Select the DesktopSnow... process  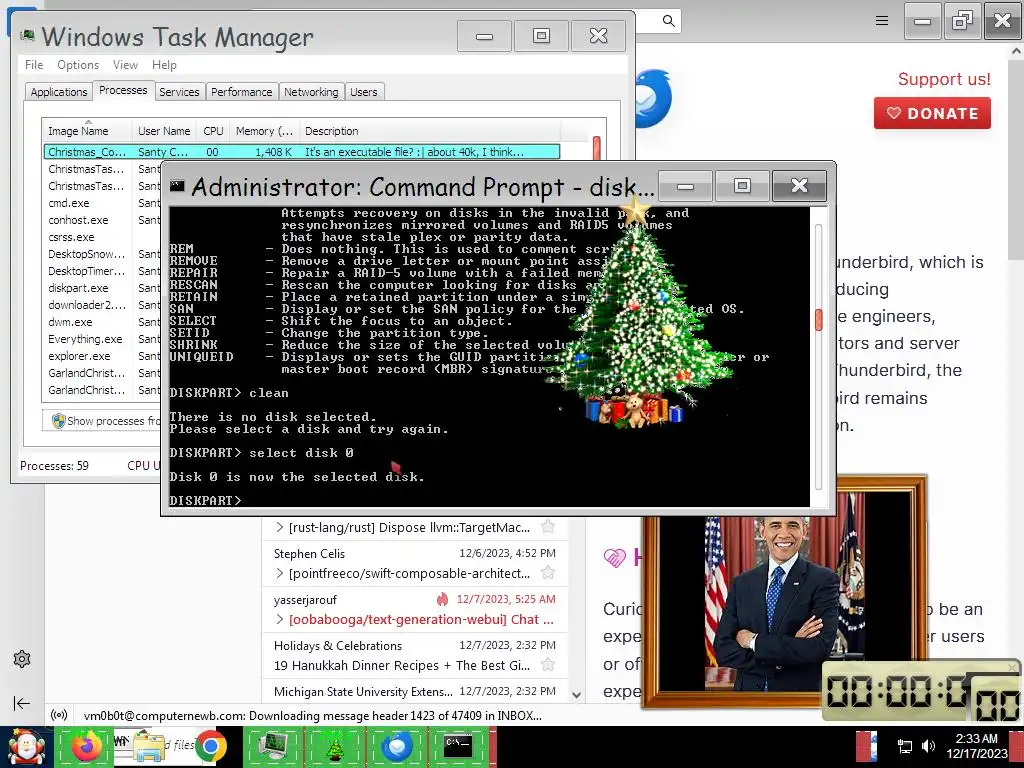click(x=86, y=254)
